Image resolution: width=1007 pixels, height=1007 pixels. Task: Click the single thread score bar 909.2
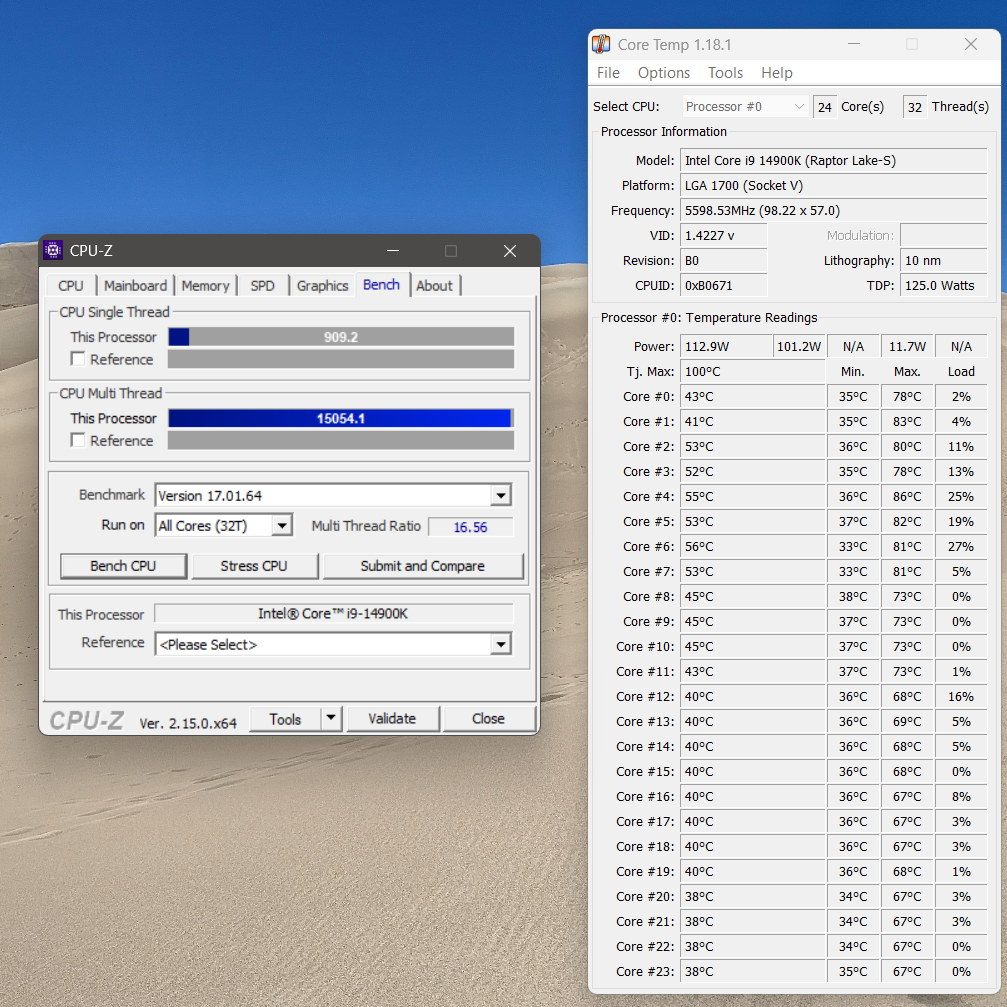click(341, 337)
